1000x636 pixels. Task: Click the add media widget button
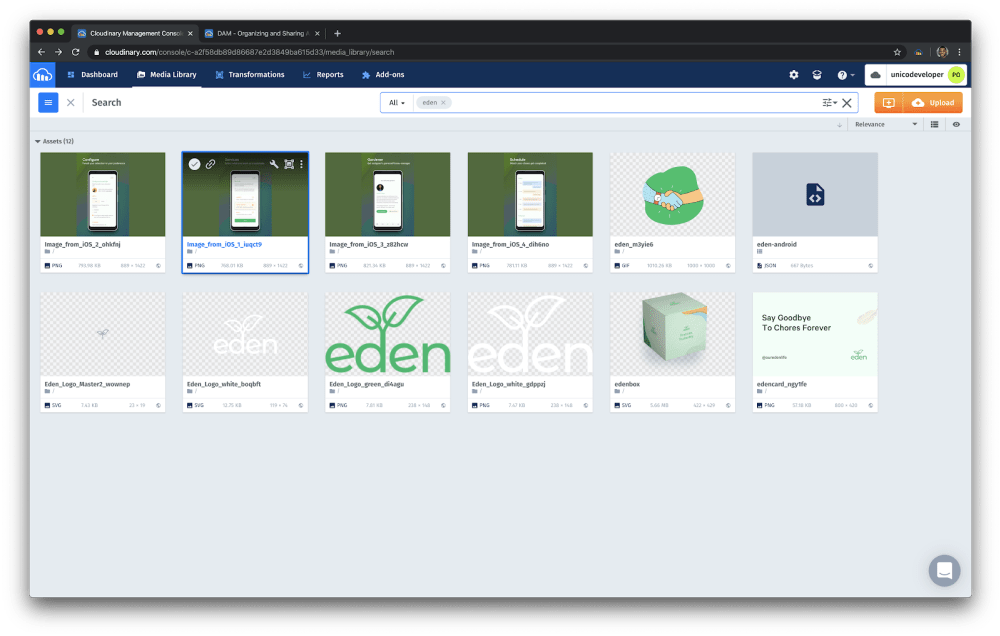(888, 103)
